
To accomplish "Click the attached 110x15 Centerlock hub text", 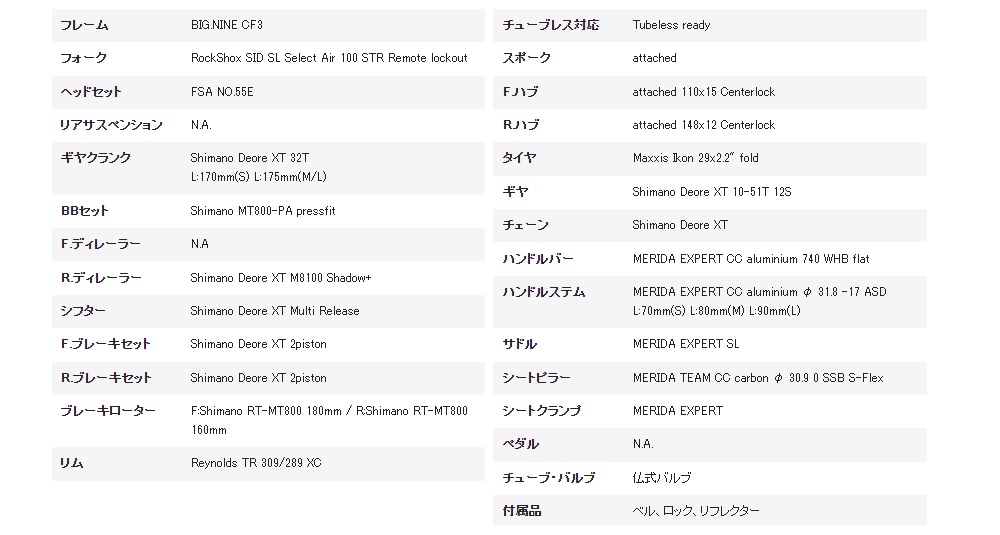I will pos(703,92).
